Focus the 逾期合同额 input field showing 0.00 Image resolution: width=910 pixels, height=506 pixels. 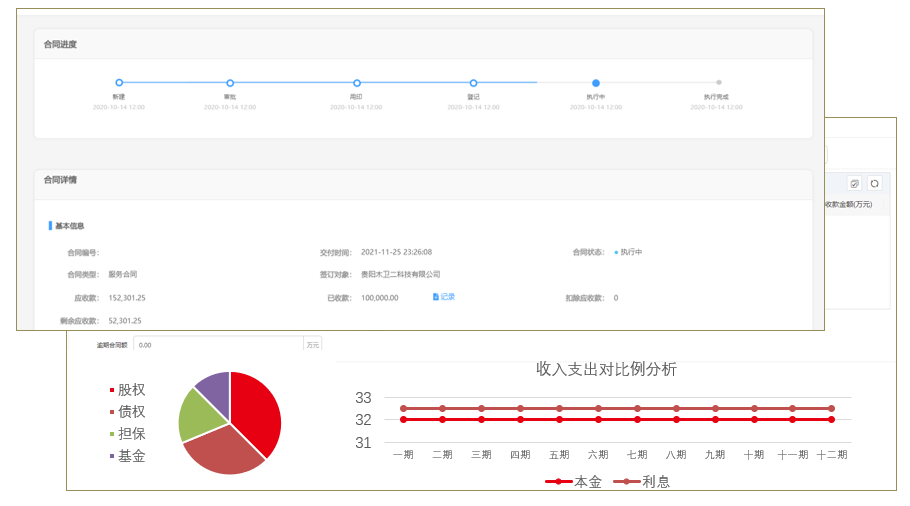point(218,345)
